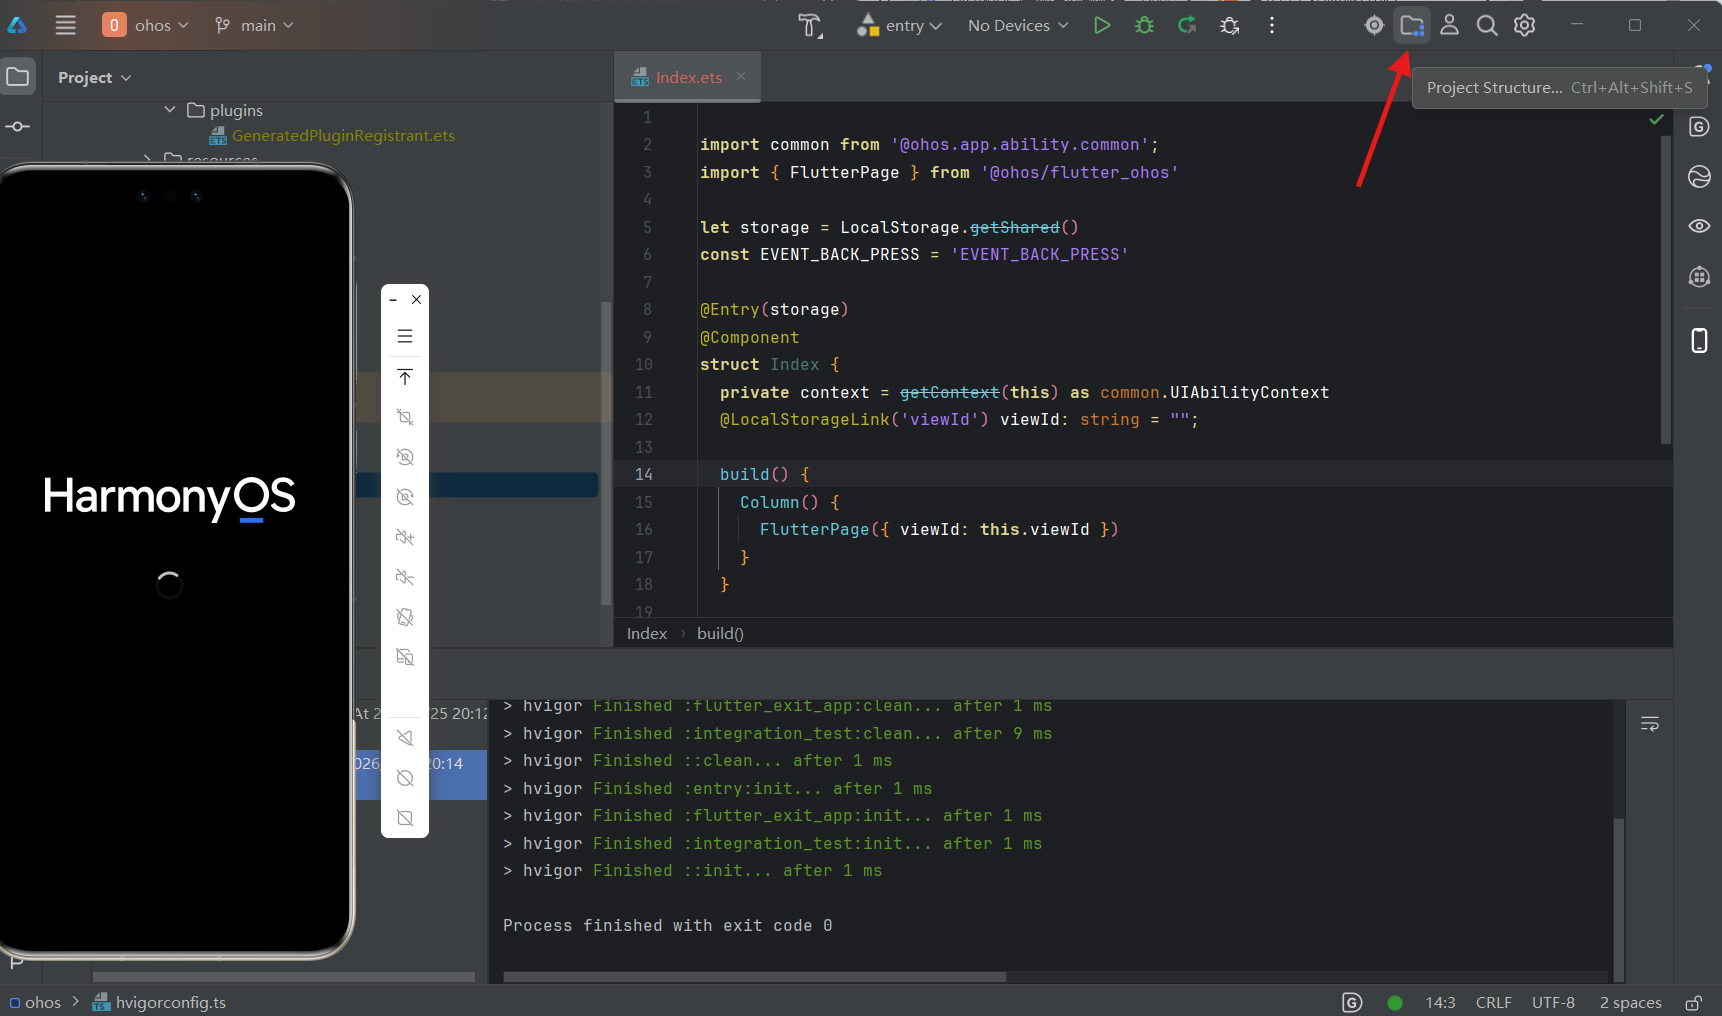This screenshot has width=1722, height=1016.
Task: Open the Project view dropdown
Action: pyautogui.click(x=94, y=77)
